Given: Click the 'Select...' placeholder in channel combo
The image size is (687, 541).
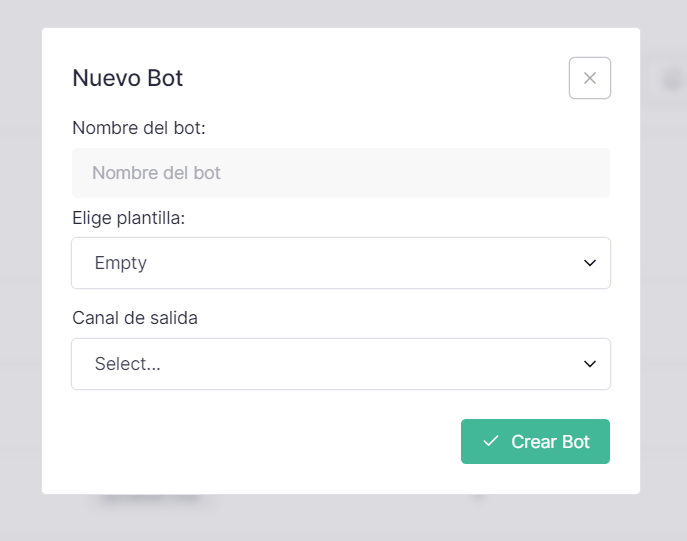Looking at the screenshot, I should [127, 364].
